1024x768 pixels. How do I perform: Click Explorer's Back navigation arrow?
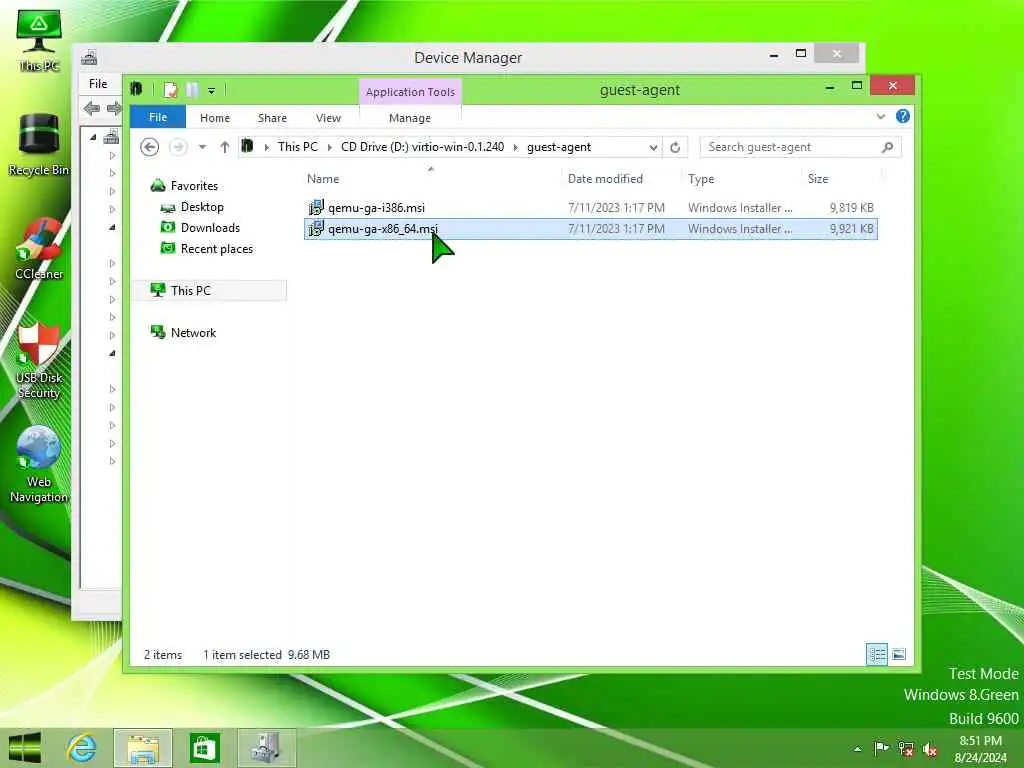pyautogui.click(x=150, y=147)
